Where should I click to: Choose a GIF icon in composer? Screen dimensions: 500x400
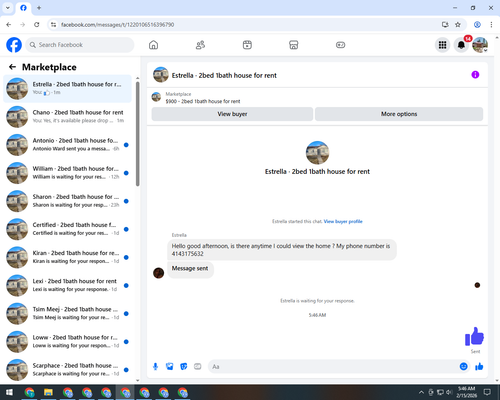pyautogui.click(x=198, y=367)
